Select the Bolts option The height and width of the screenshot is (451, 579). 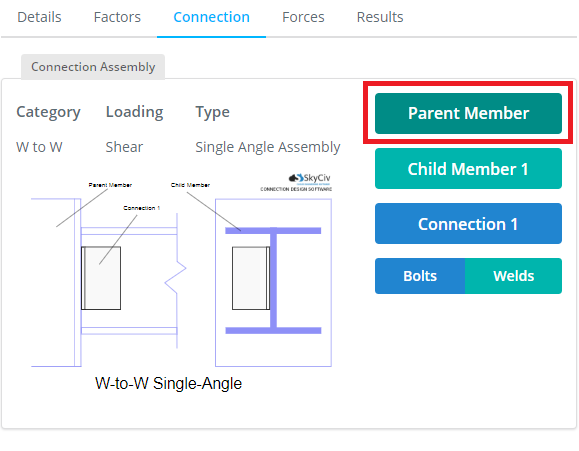(420, 276)
